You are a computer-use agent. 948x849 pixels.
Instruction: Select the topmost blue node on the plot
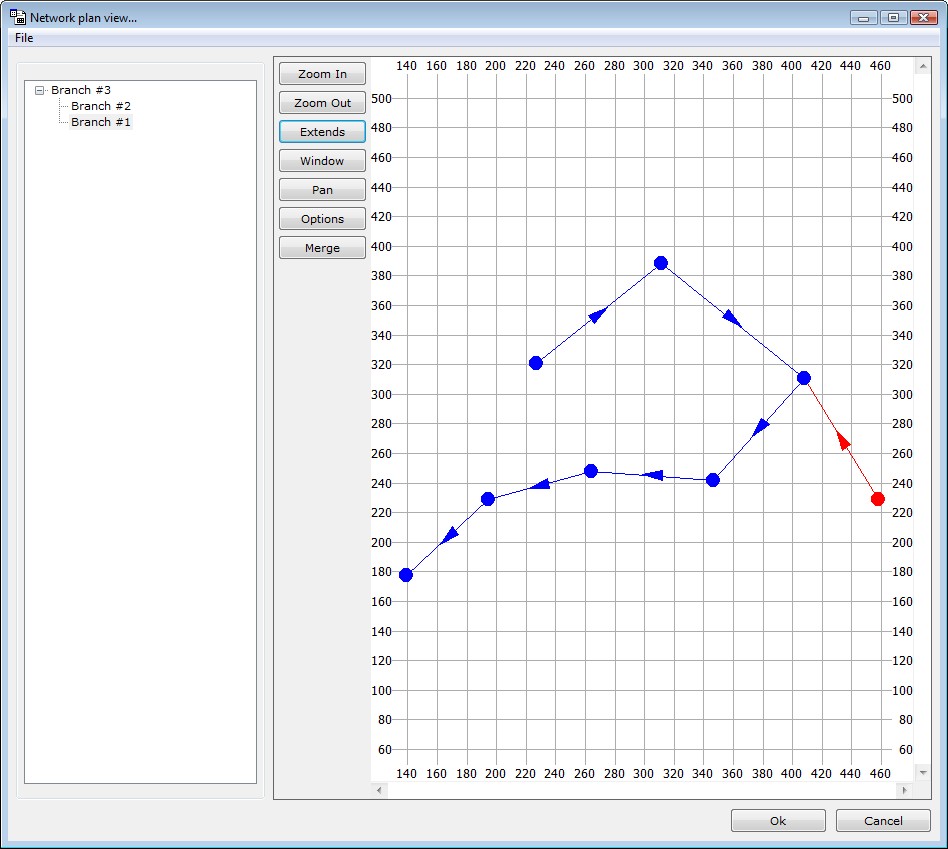pyautogui.click(x=660, y=263)
